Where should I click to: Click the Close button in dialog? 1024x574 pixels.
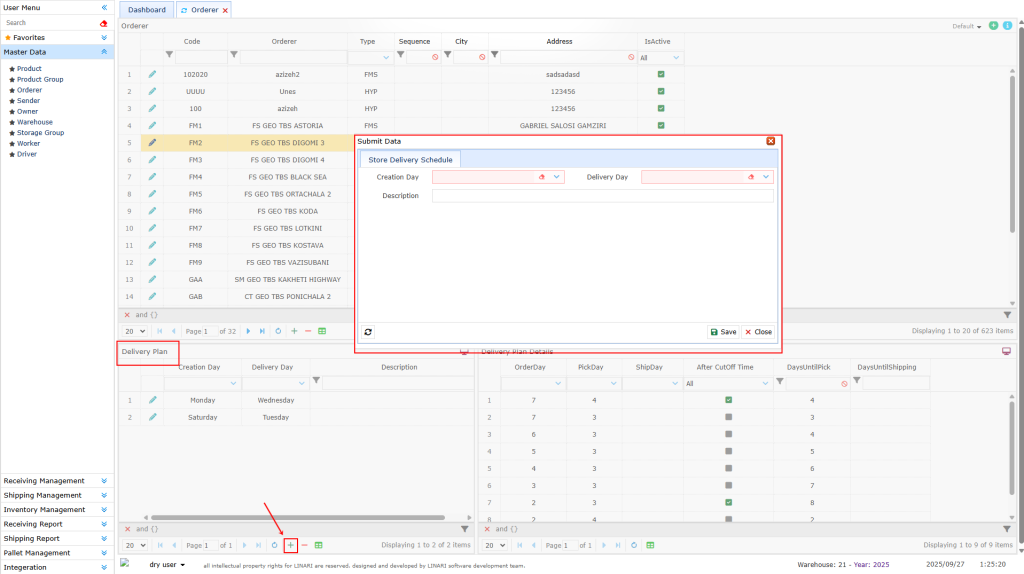point(758,332)
